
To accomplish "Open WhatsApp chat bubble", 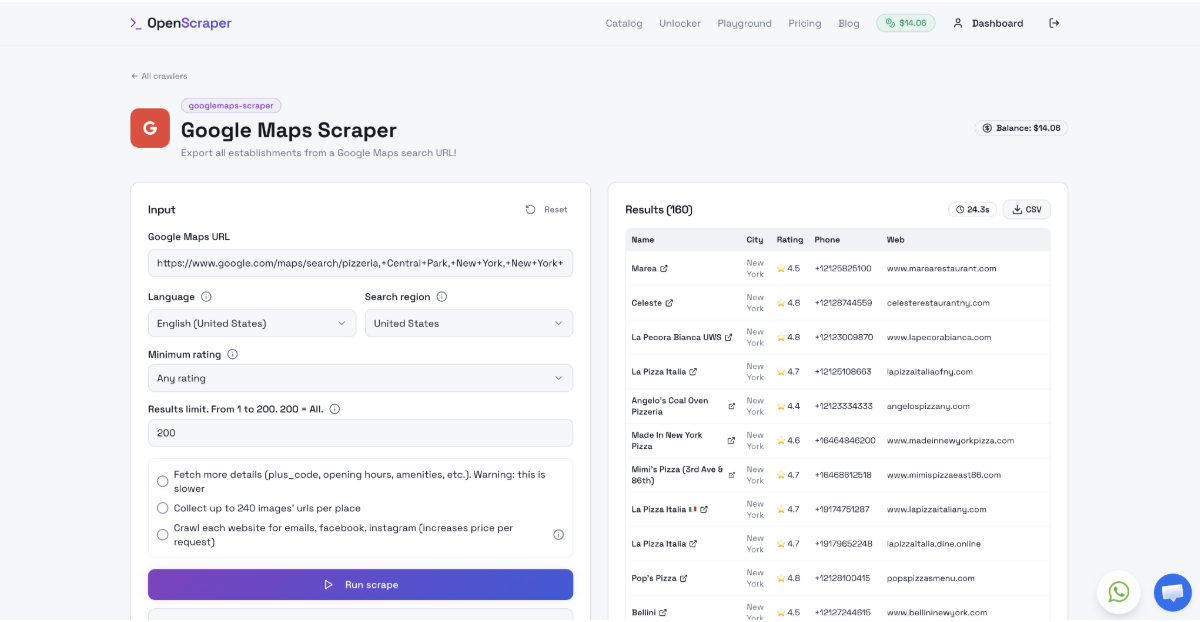I will point(1119,591).
